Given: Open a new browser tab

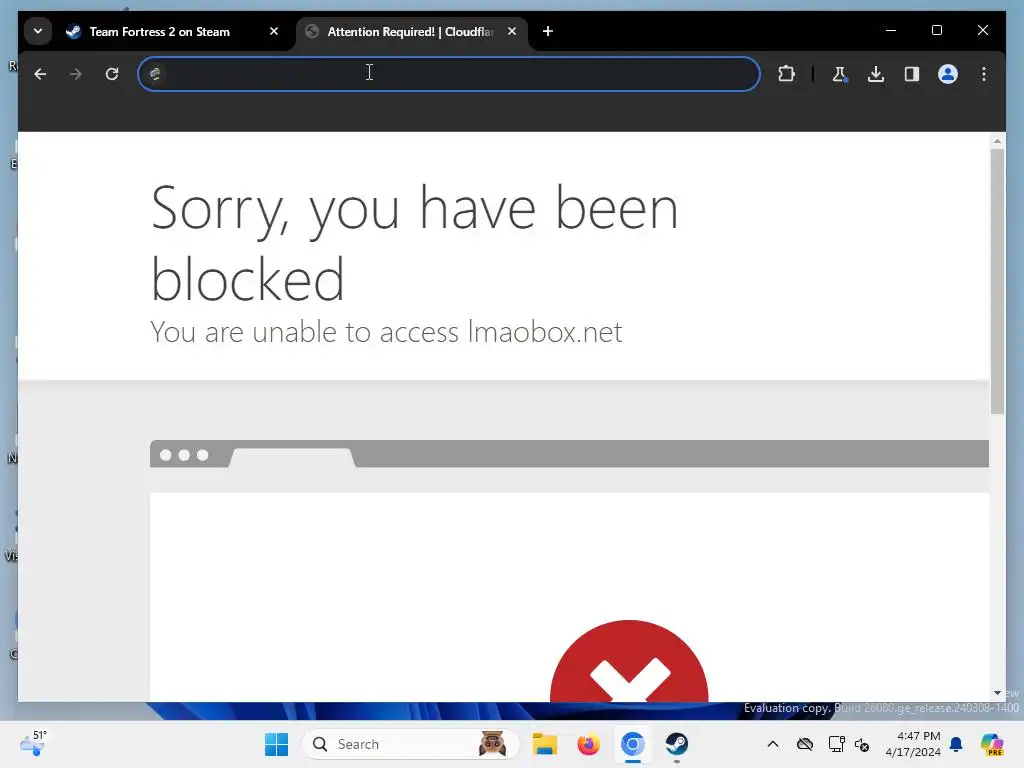Looking at the screenshot, I should click(x=548, y=31).
